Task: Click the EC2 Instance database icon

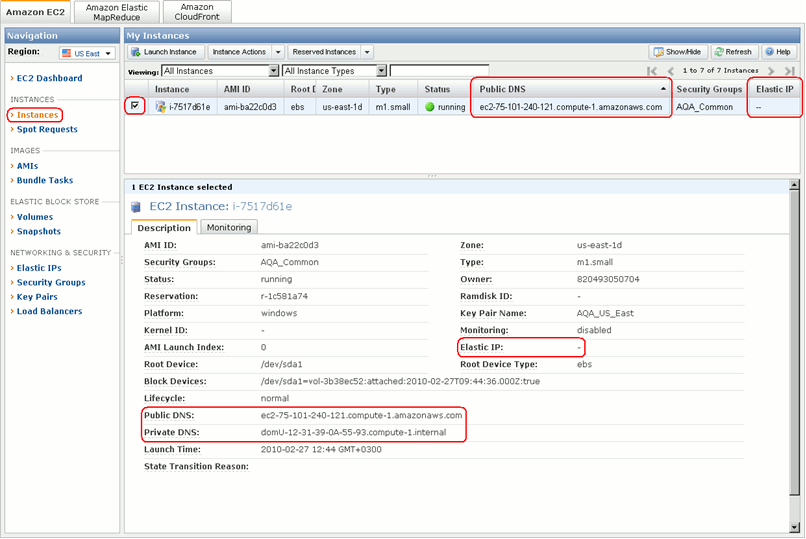Action: pyautogui.click(x=136, y=207)
